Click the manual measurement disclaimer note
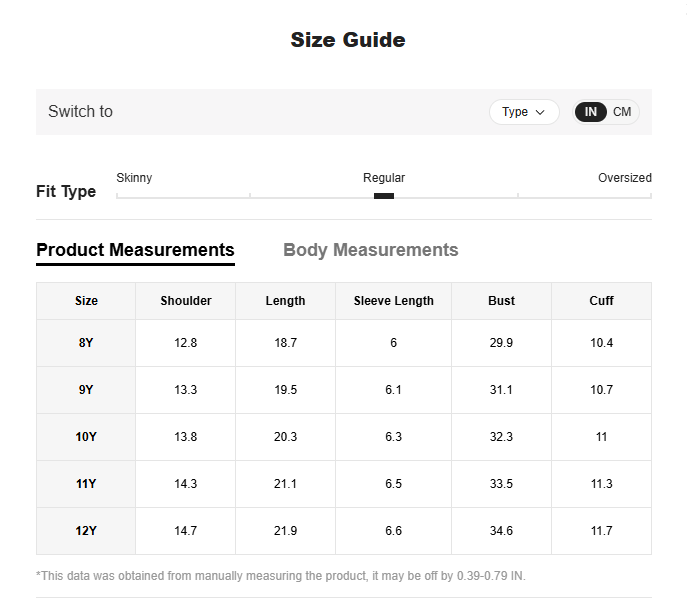The height and width of the screenshot is (600, 687). pyautogui.click(x=281, y=576)
